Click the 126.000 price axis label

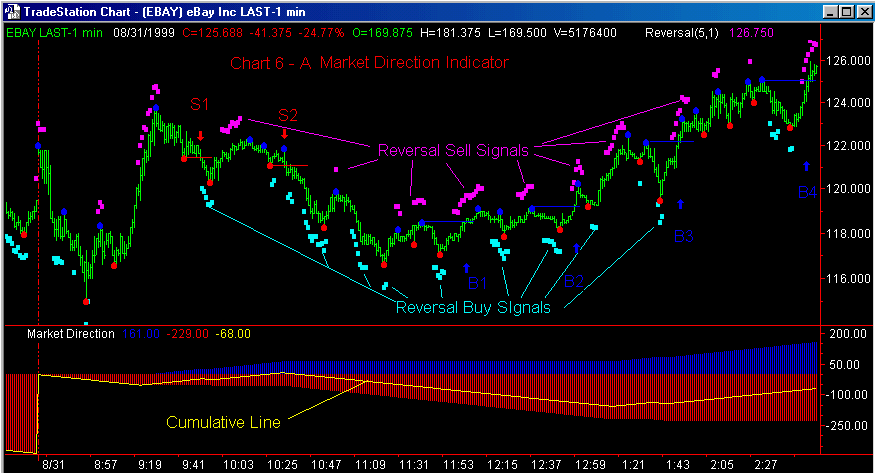point(848,61)
